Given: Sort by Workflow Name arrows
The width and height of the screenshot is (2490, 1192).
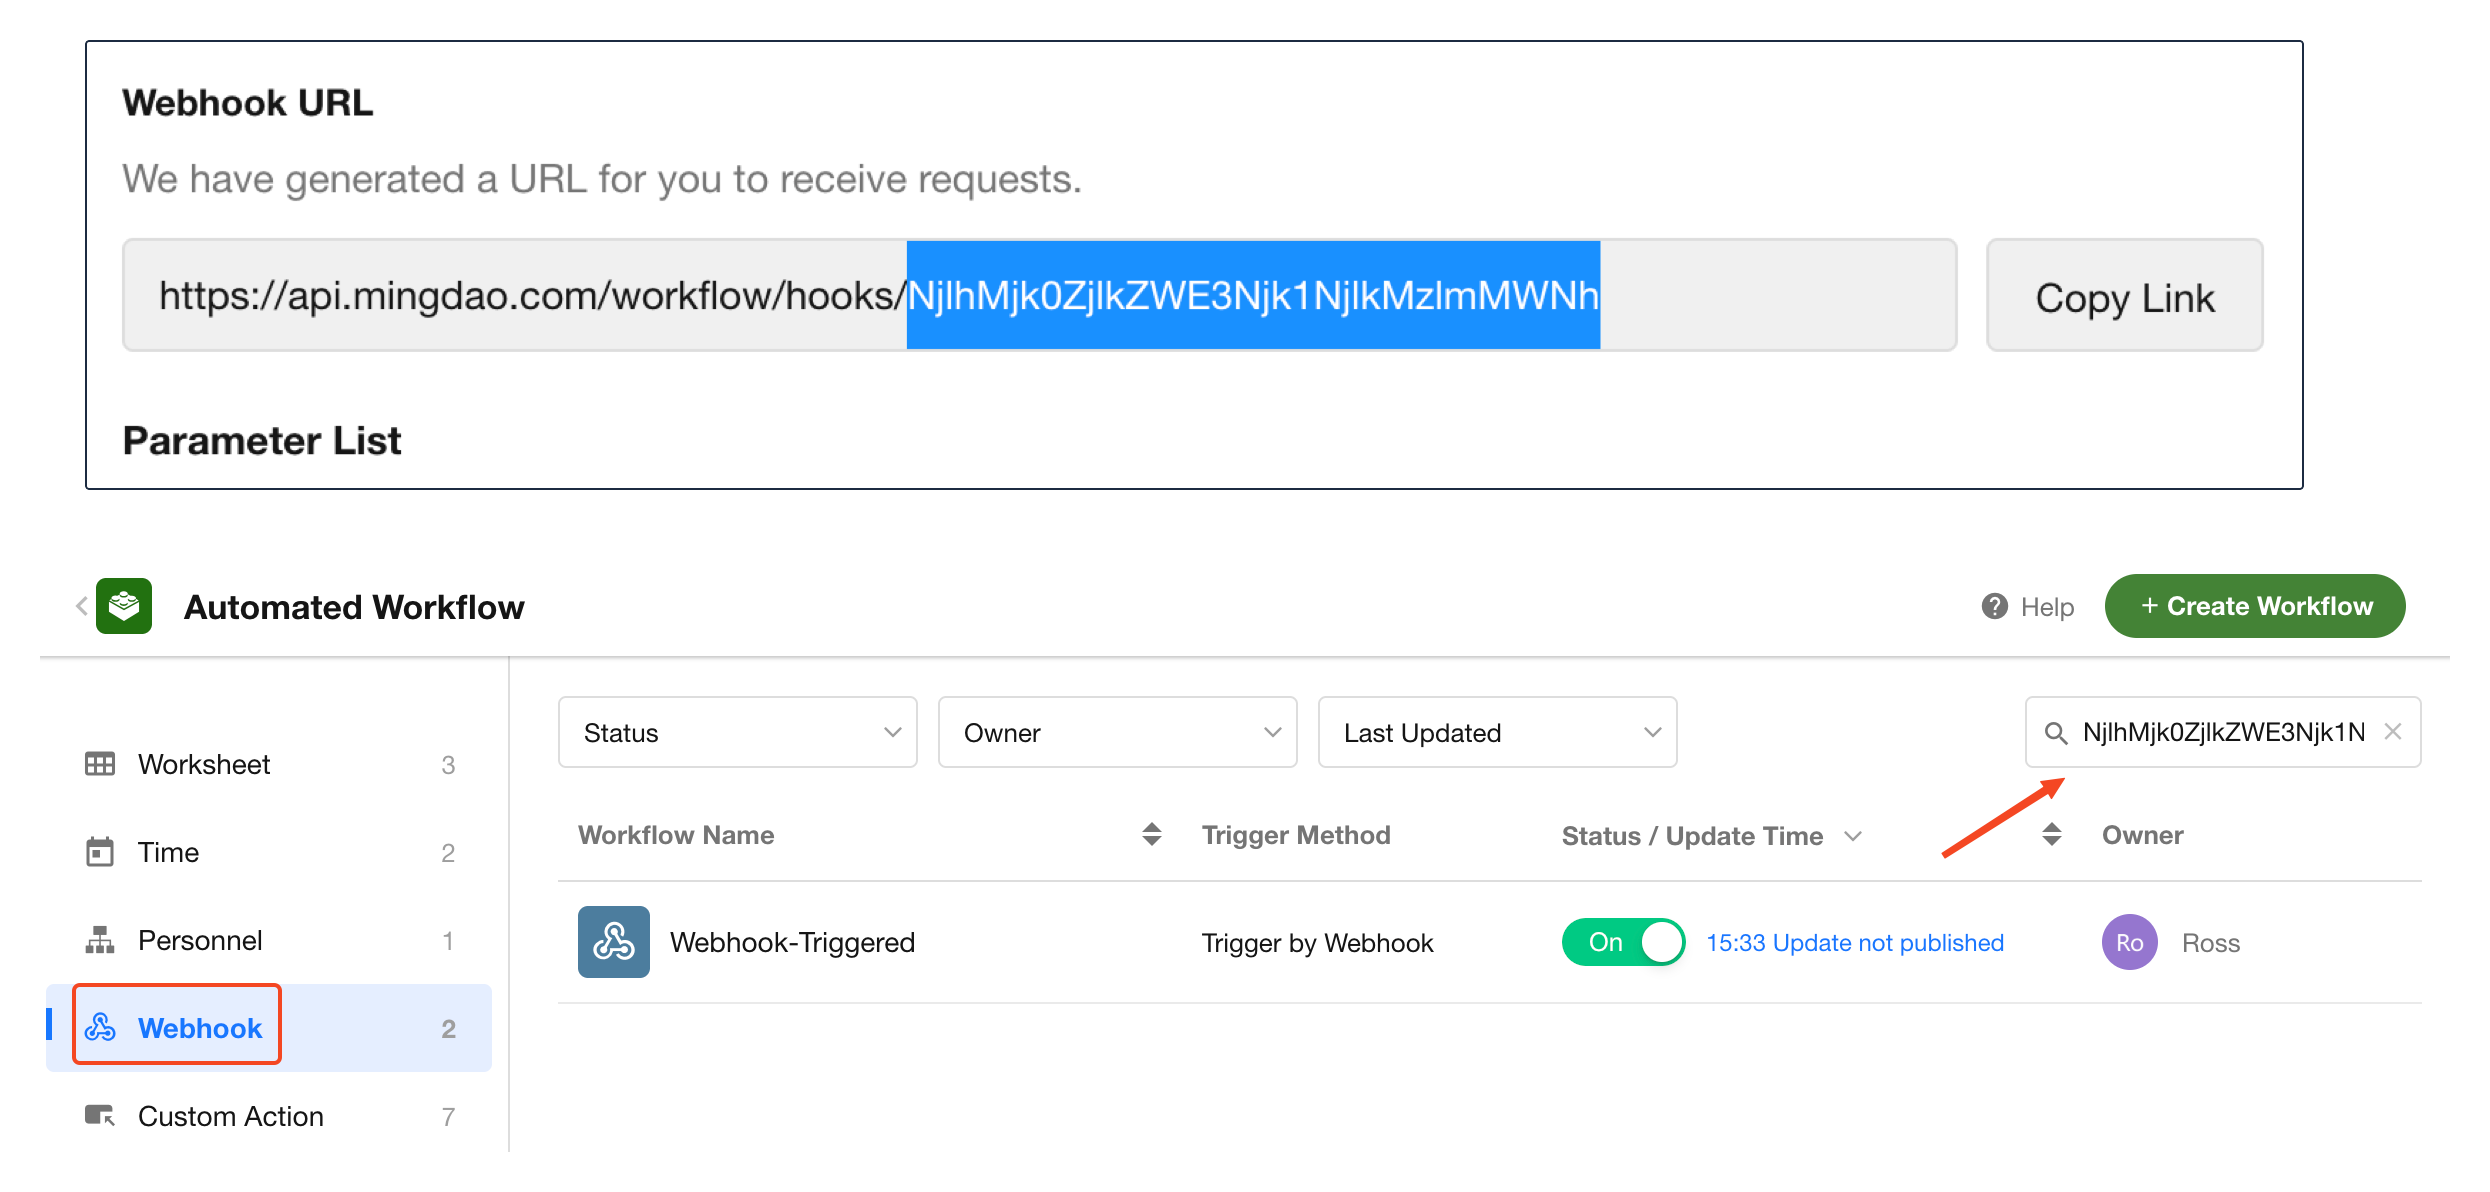Looking at the screenshot, I should tap(1151, 834).
